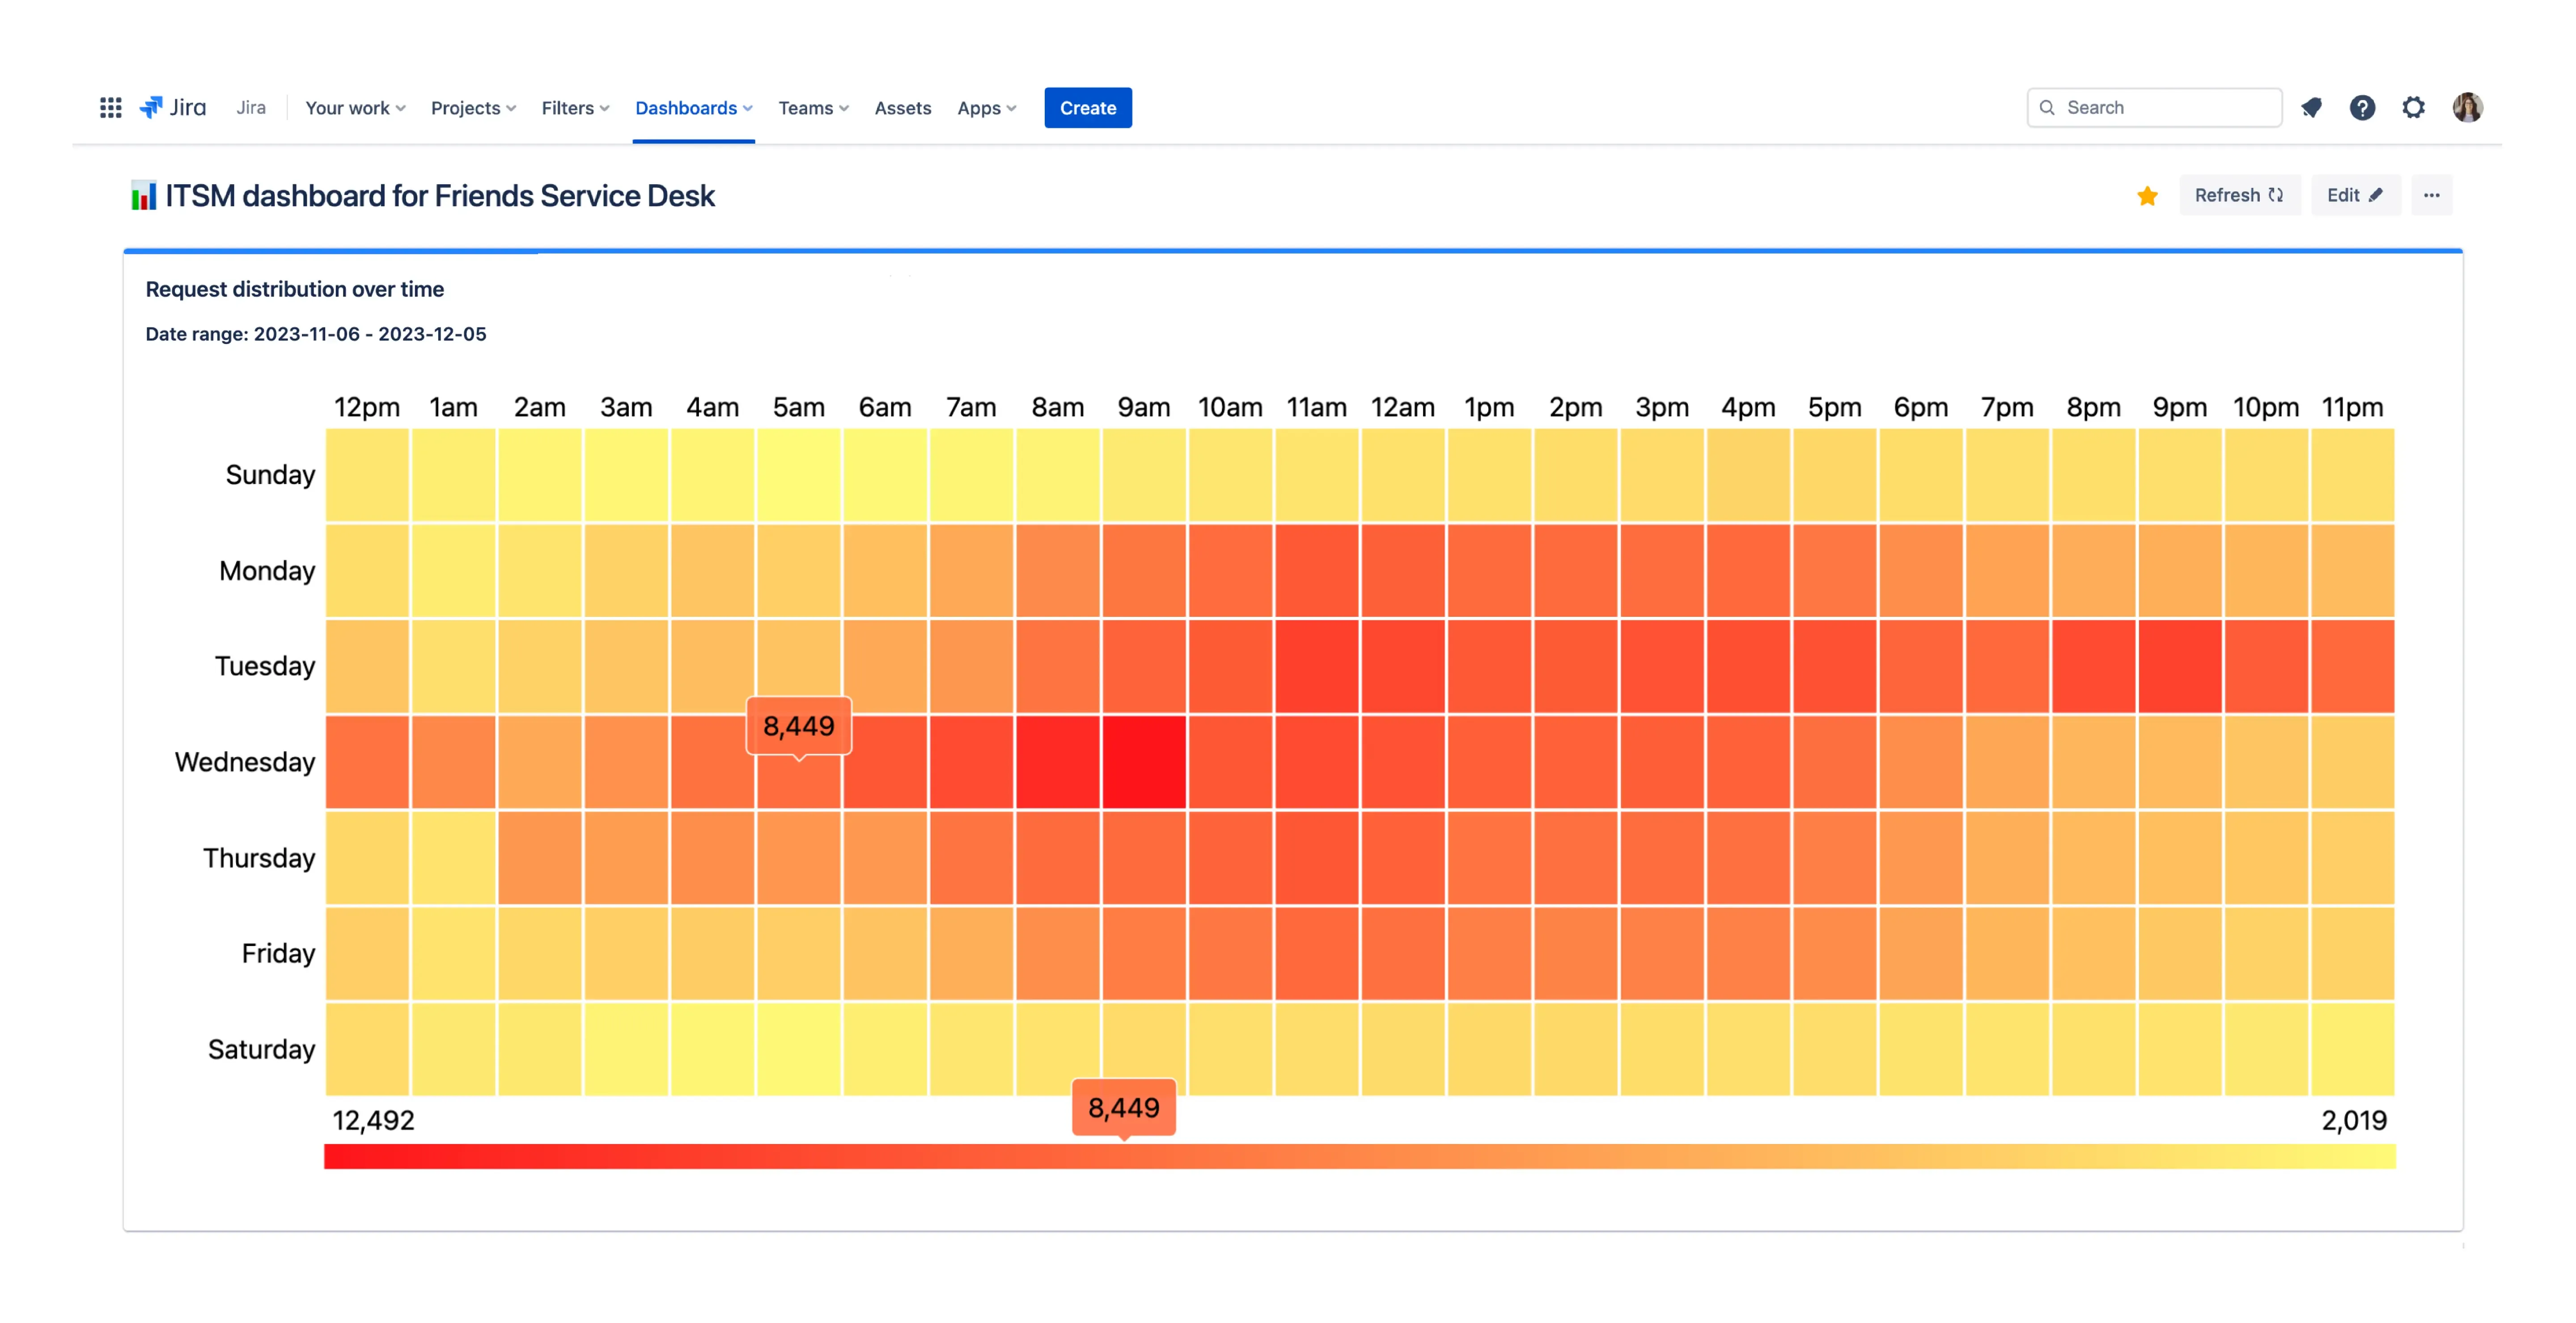Screen dimensions: 2576x1323
Task: Select the Teams menu item
Action: (806, 107)
